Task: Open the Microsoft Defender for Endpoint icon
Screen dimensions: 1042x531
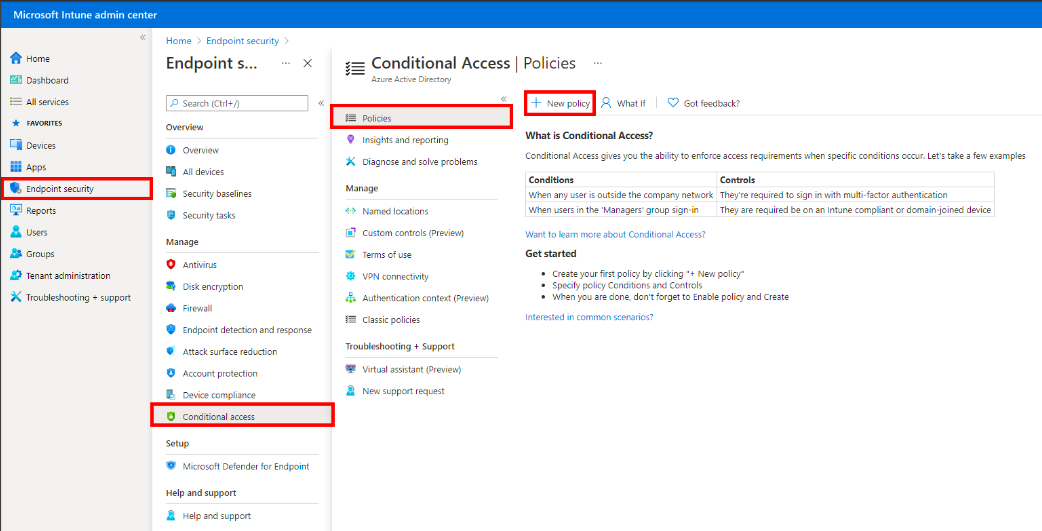Action: tap(171, 467)
